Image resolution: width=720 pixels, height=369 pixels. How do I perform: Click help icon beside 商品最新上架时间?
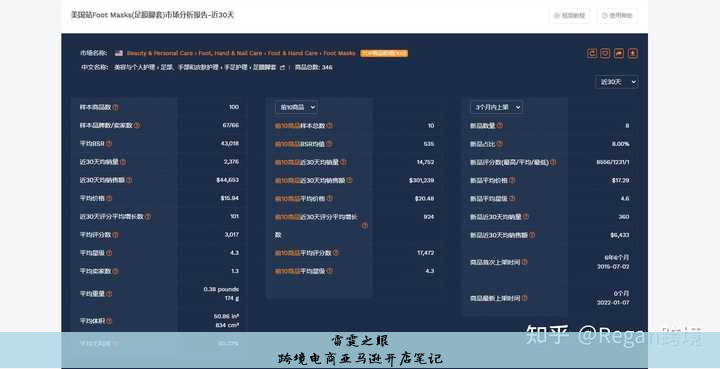click(524, 298)
